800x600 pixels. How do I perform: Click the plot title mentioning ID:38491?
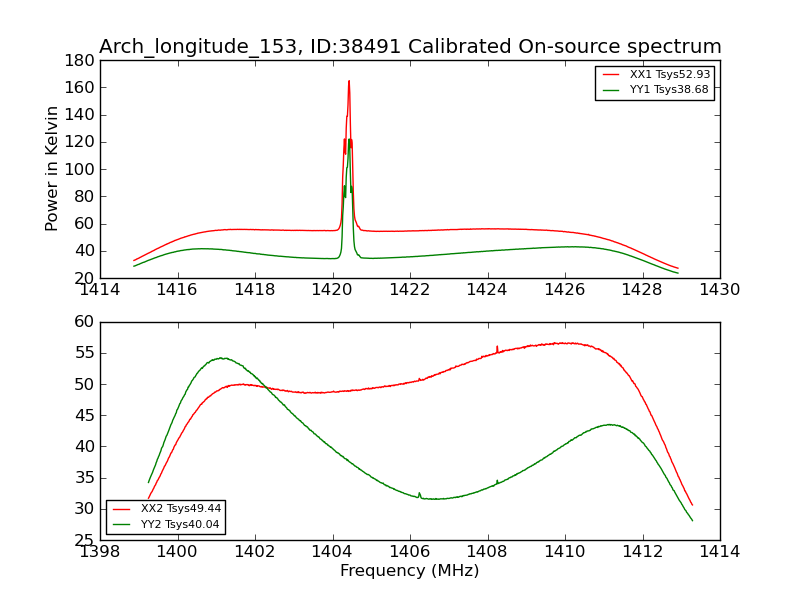tap(410, 46)
